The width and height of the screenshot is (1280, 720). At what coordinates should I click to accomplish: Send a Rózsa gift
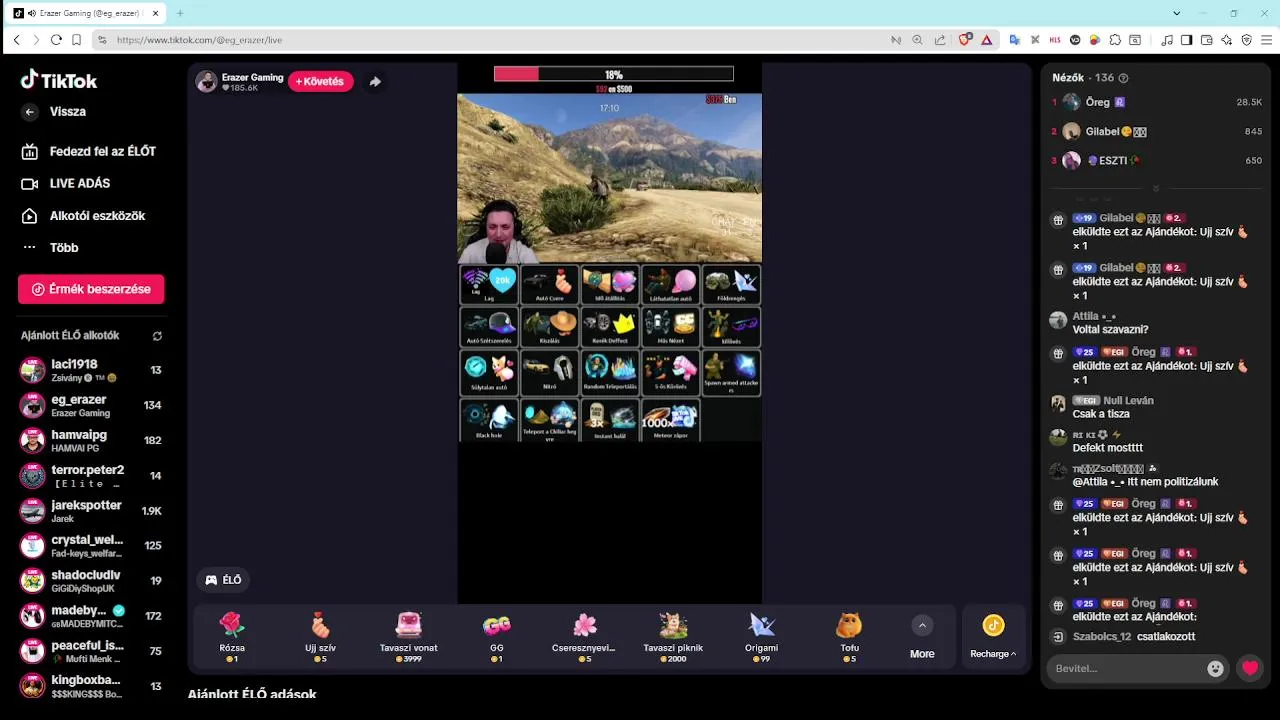[232, 637]
